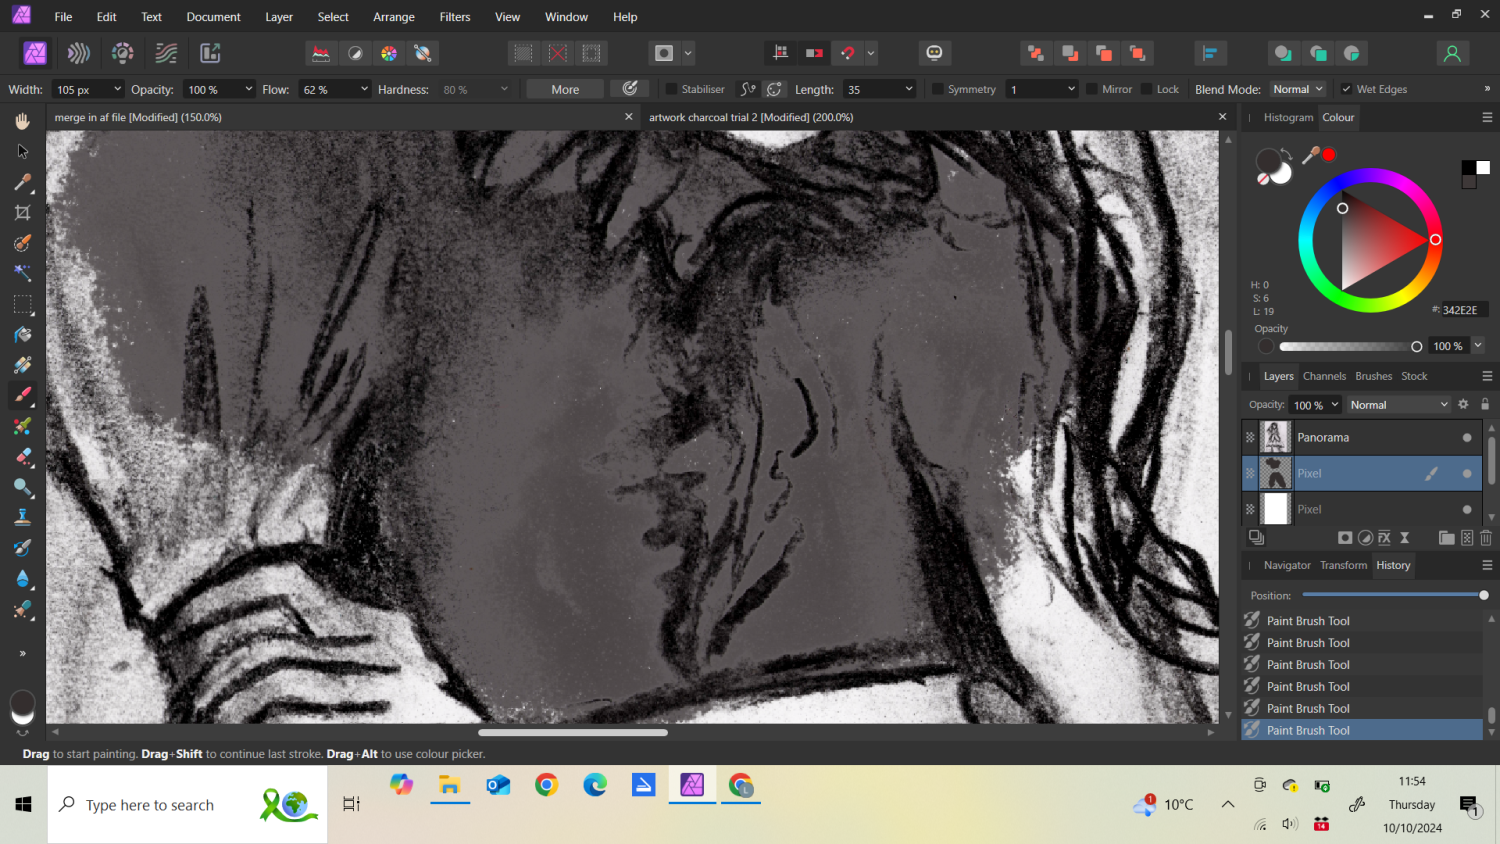Select the Colour Picker tool
This screenshot has width=1500, height=844.
22,182
